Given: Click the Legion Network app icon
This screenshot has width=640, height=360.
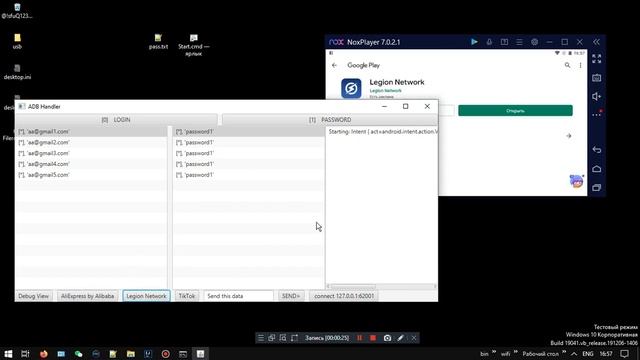Looking at the screenshot, I should pyautogui.click(x=351, y=88).
